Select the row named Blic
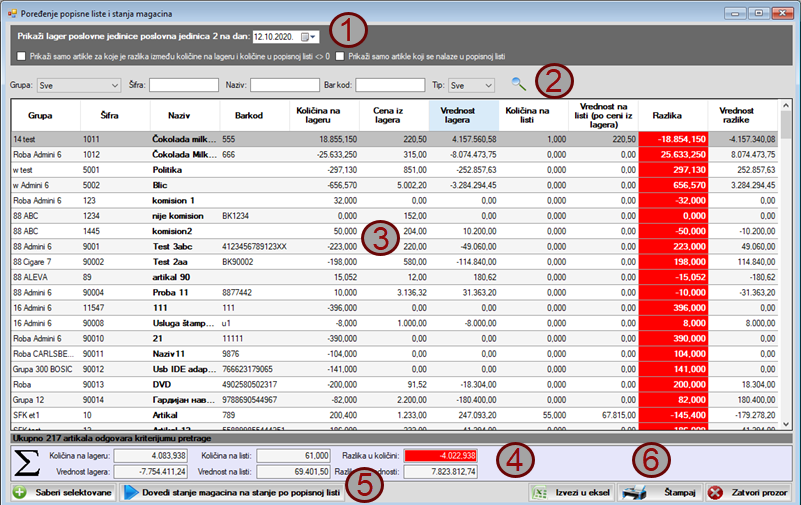The width and height of the screenshot is (801, 505). [x=394, y=185]
